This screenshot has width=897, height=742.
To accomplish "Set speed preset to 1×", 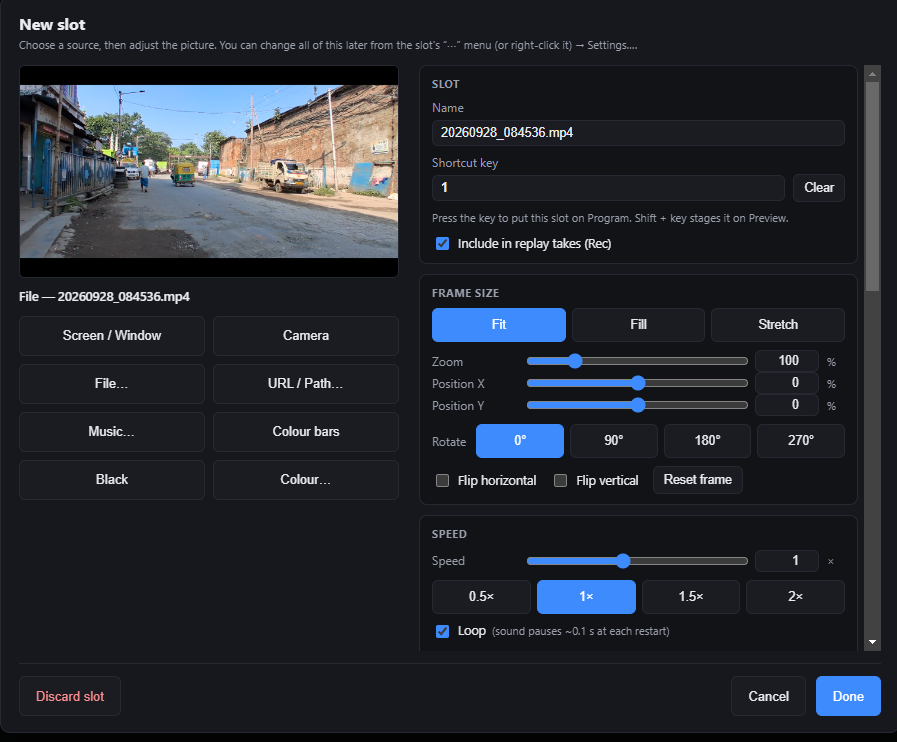I will coord(586,597).
